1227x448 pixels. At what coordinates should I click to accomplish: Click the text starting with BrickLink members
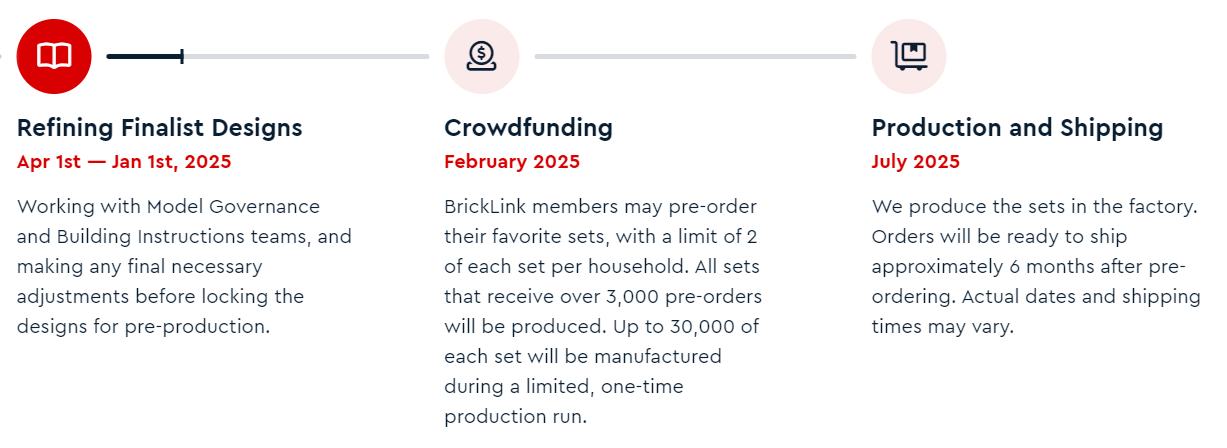pyautogui.click(x=600, y=207)
